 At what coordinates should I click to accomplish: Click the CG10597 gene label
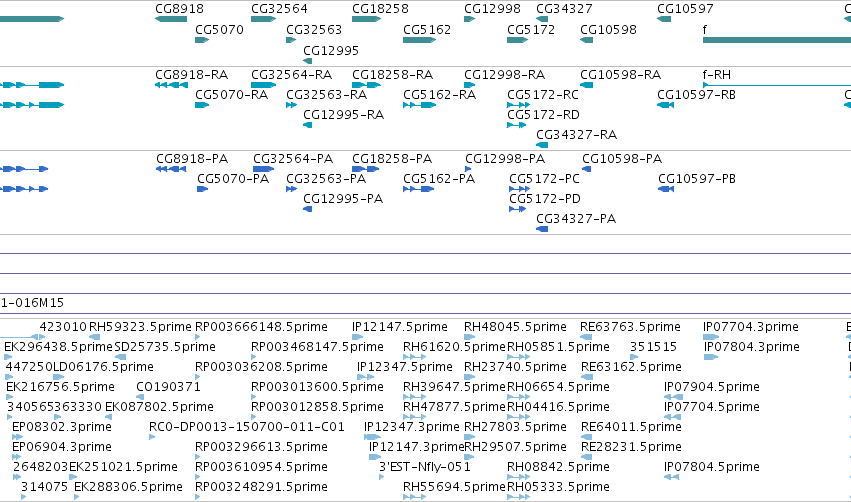(685, 9)
